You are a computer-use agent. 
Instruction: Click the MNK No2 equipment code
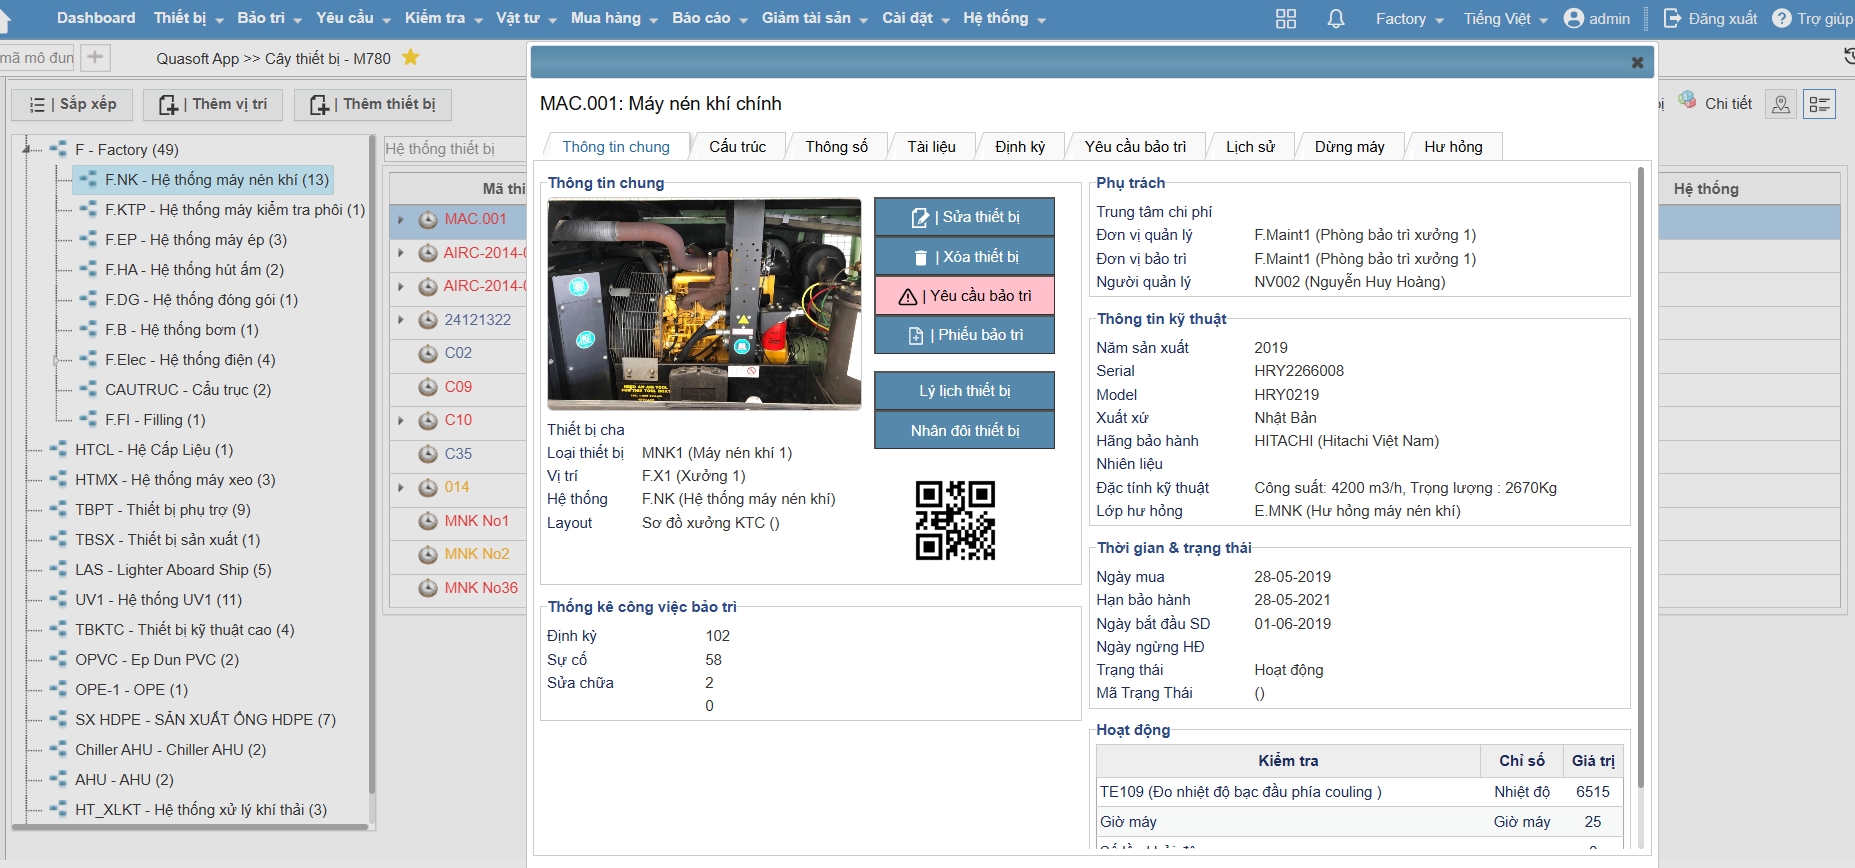(477, 554)
